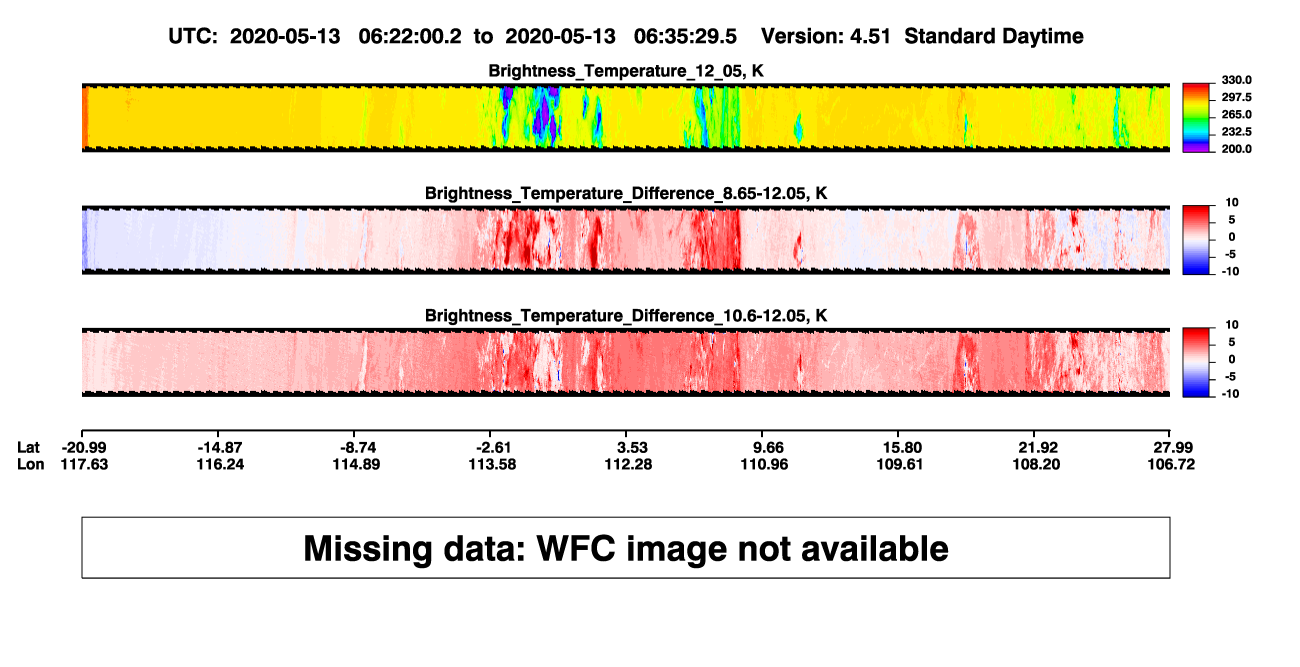Click the Missing data WFC image message box

tap(626, 547)
